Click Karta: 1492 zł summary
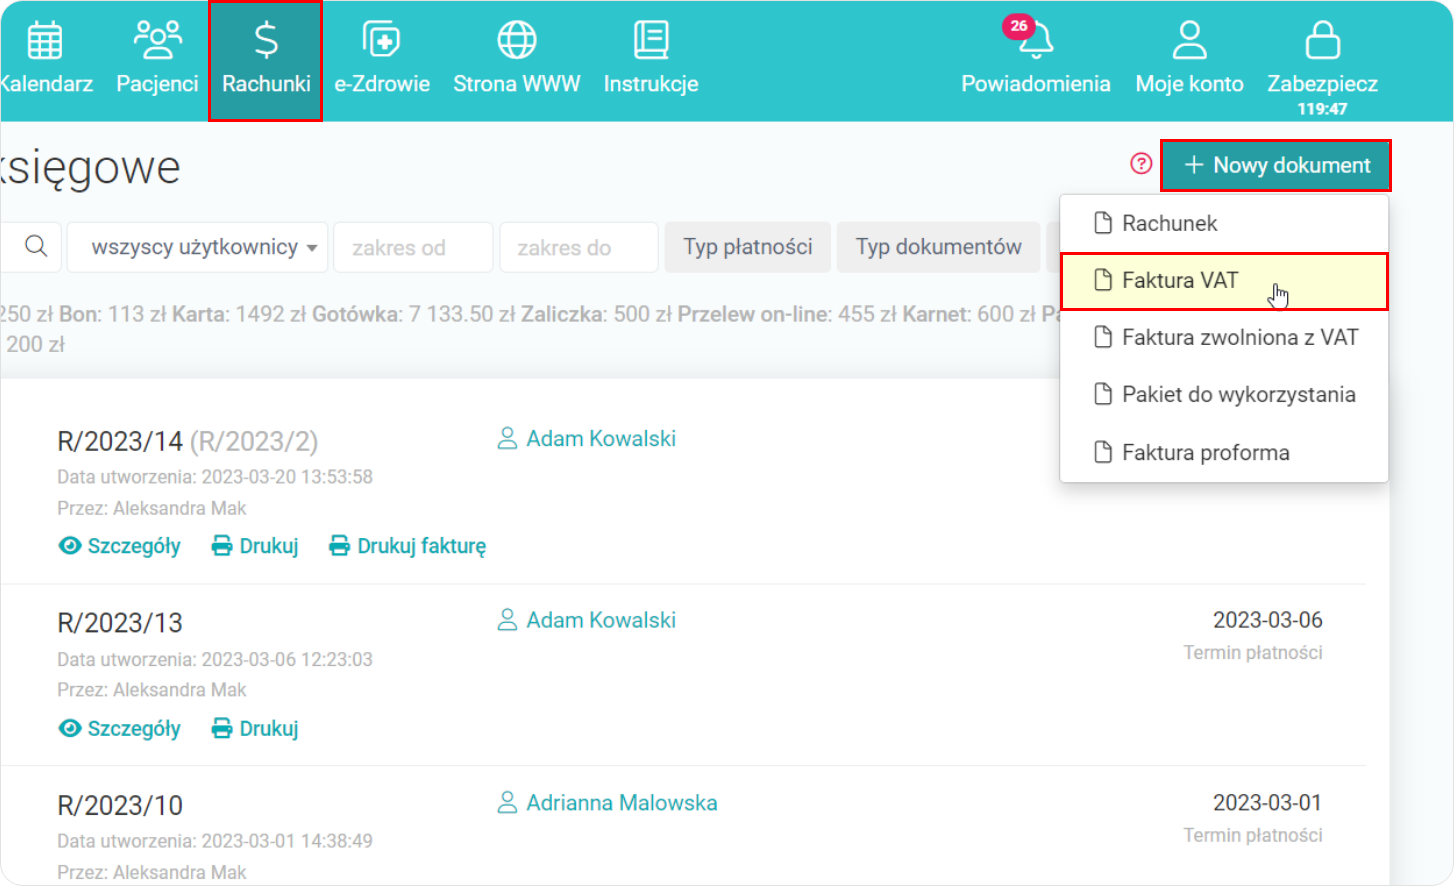Image resolution: width=1454 pixels, height=886 pixels. click(x=239, y=314)
